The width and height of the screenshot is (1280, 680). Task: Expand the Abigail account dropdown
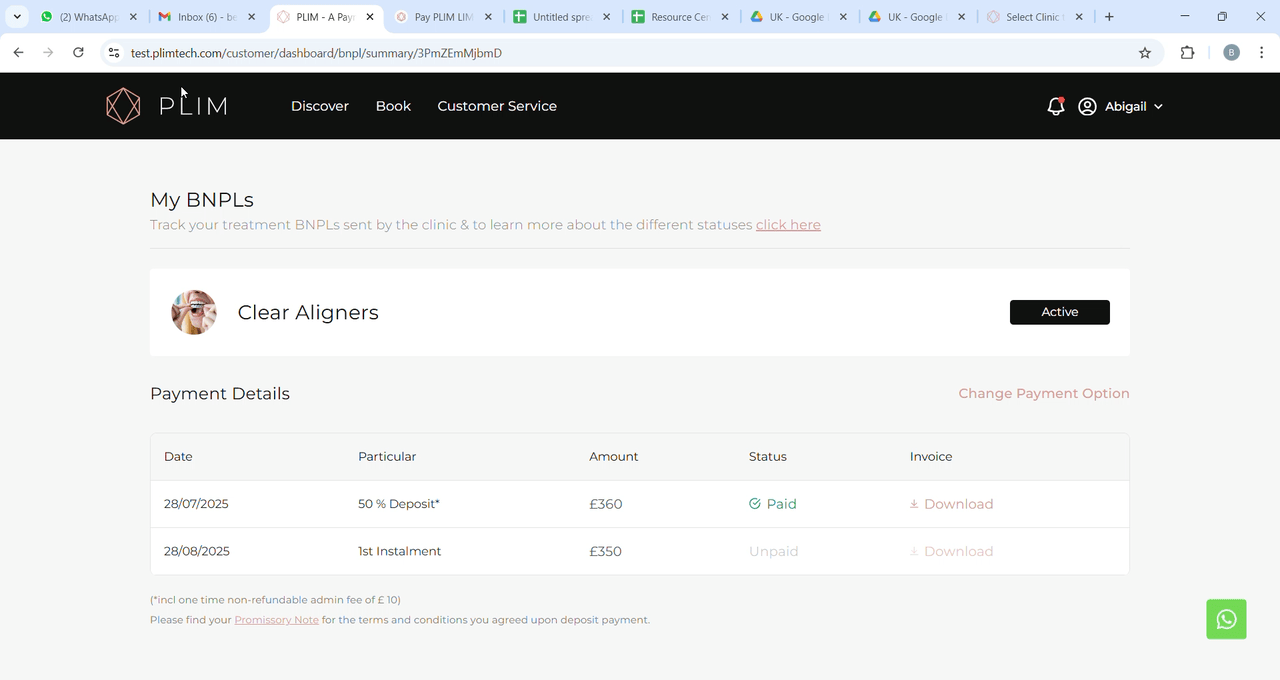coord(1121,106)
